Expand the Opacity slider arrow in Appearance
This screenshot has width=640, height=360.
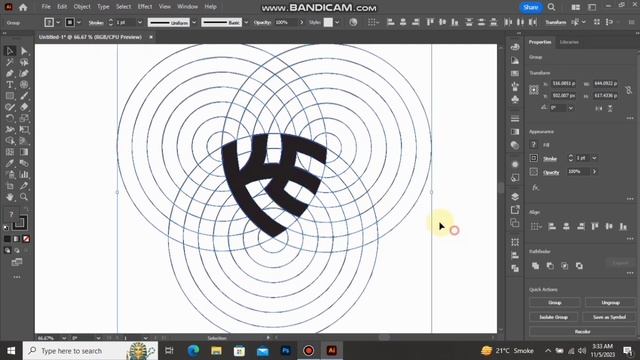(594, 172)
